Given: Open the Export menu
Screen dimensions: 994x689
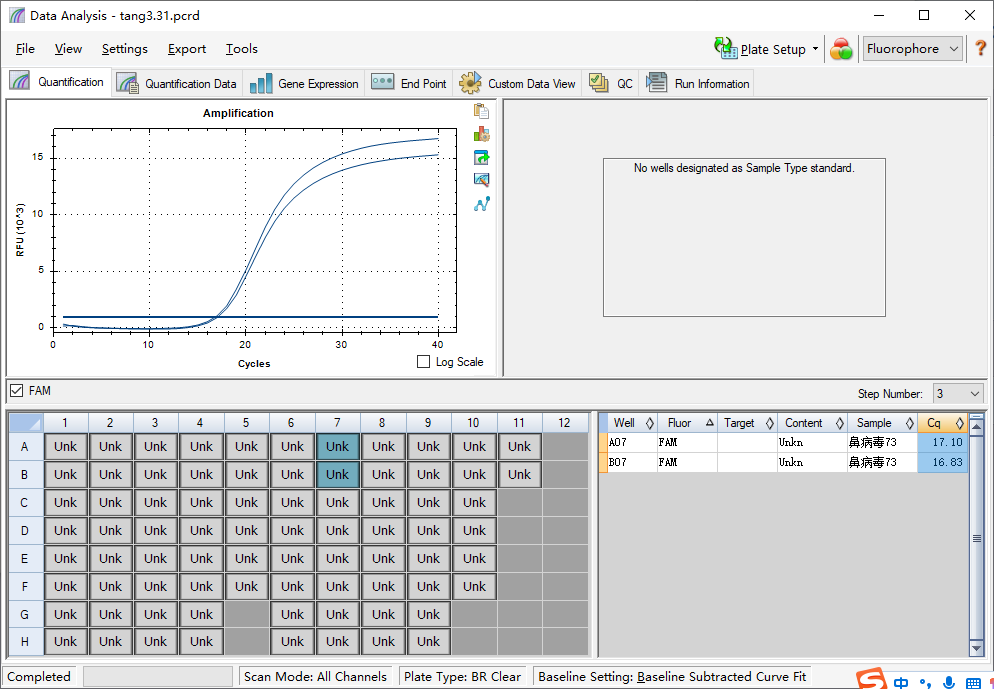Looking at the screenshot, I should click(186, 49).
